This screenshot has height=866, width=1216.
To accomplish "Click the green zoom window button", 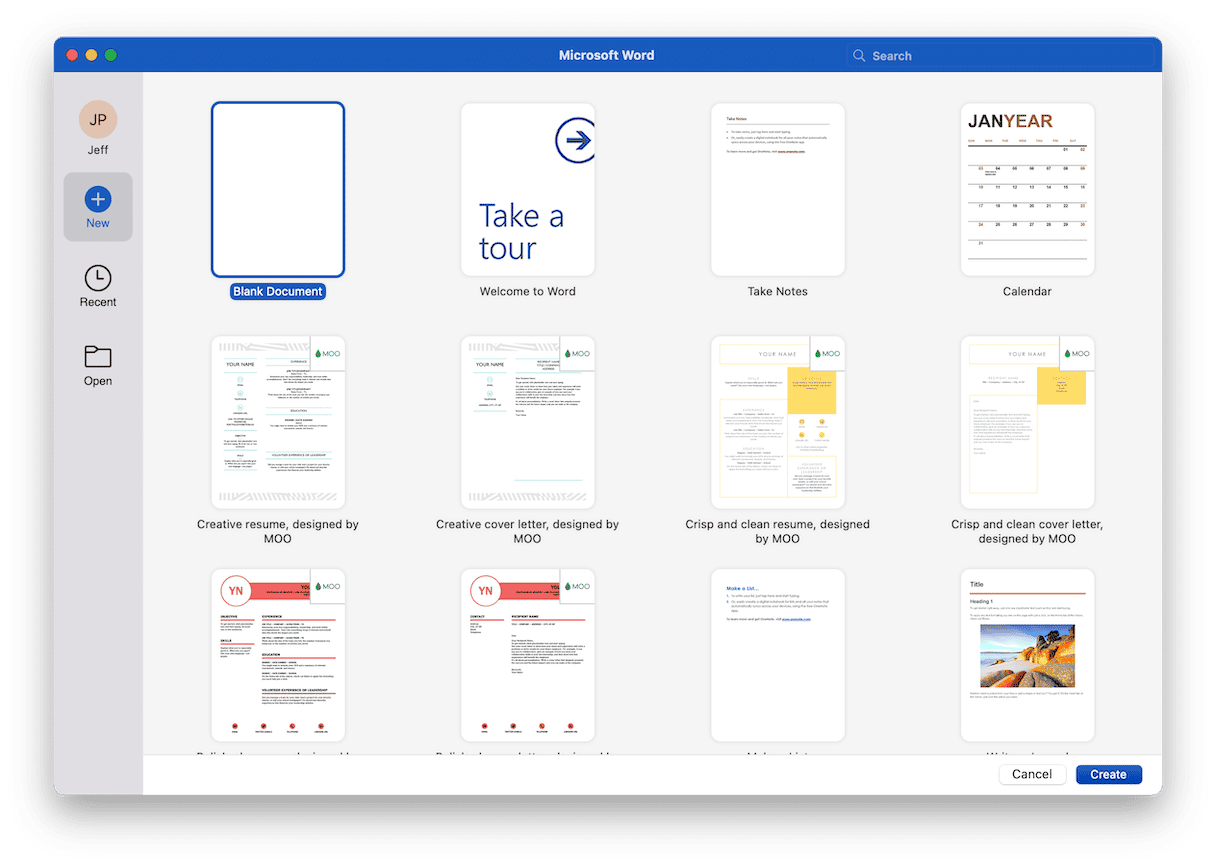I will [x=111, y=55].
